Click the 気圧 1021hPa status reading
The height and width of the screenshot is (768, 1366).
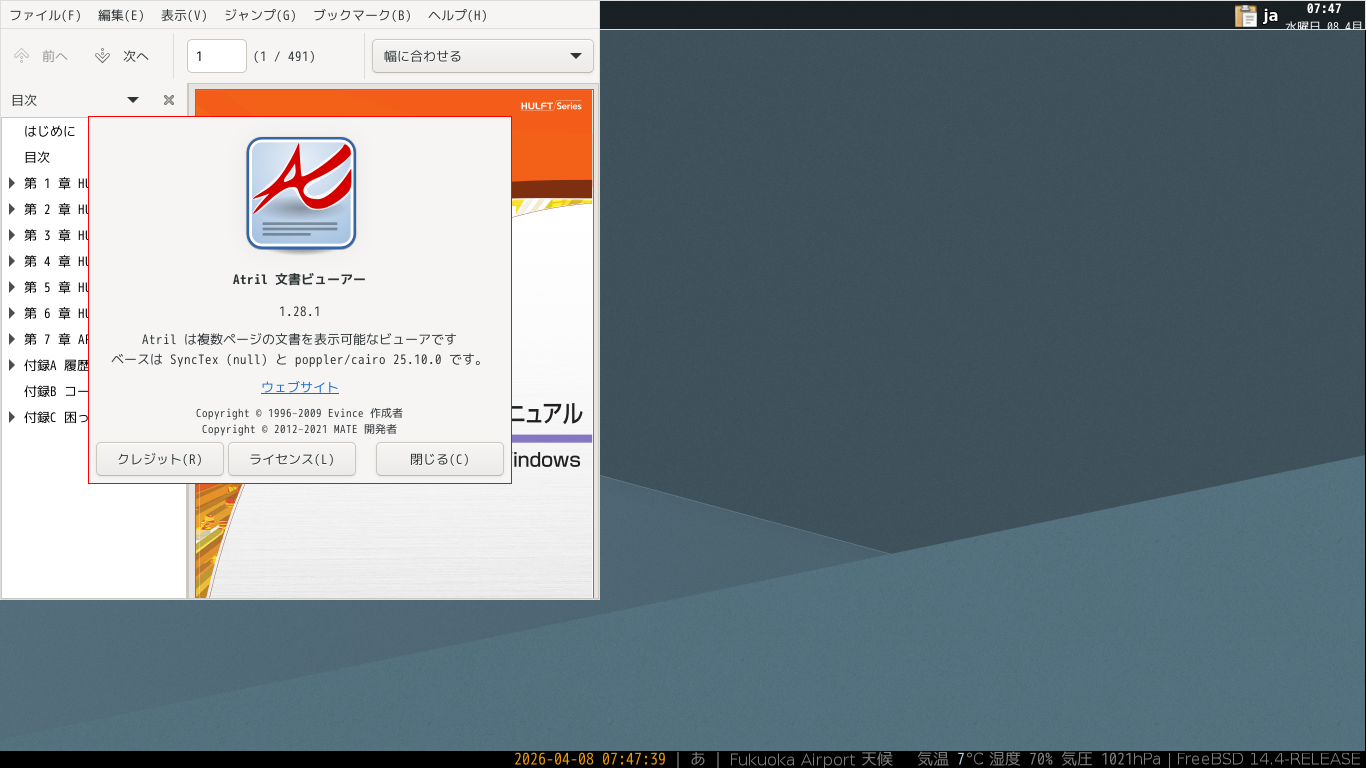coord(1111,759)
